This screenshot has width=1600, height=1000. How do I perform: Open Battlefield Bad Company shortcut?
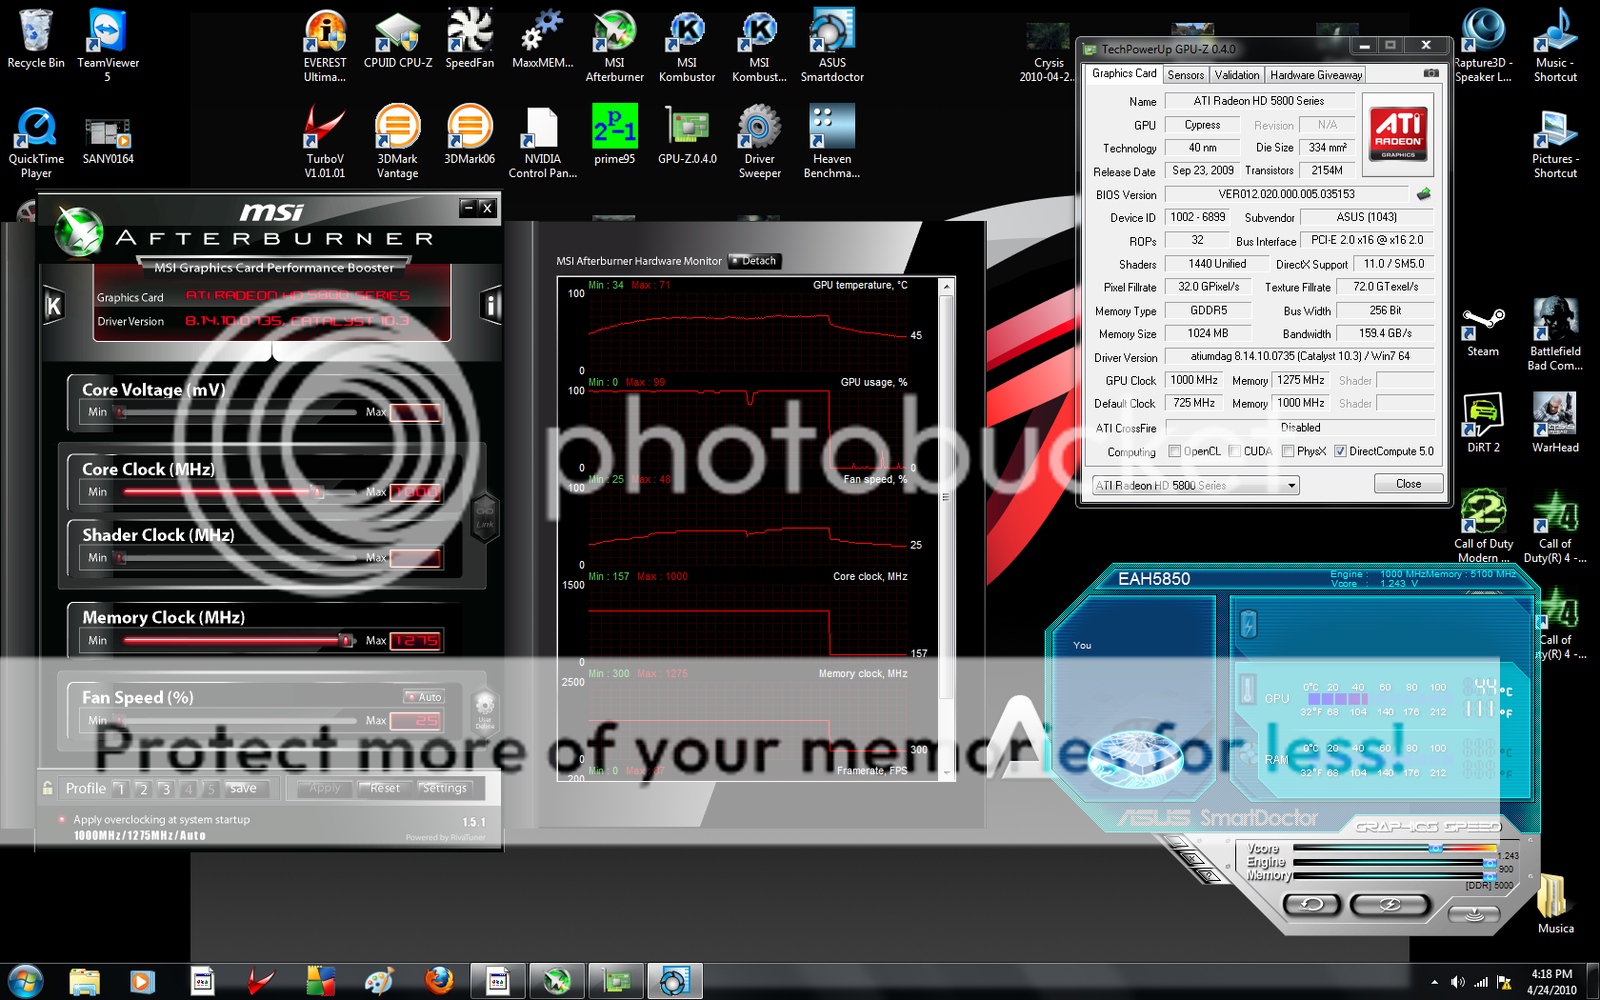coord(1555,335)
